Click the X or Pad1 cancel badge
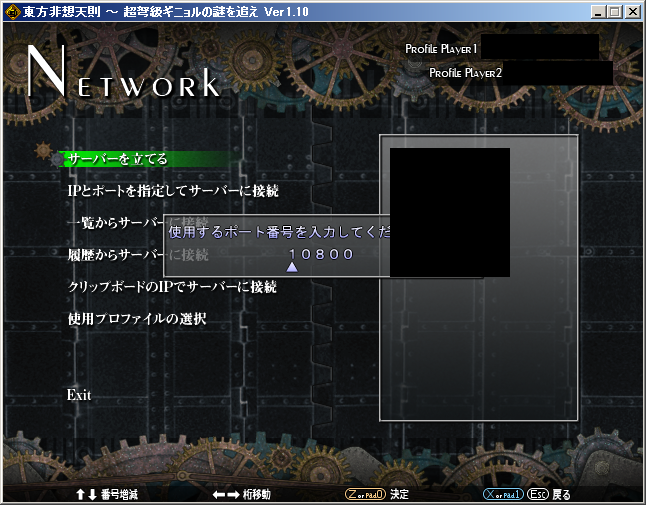 (x=503, y=494)
